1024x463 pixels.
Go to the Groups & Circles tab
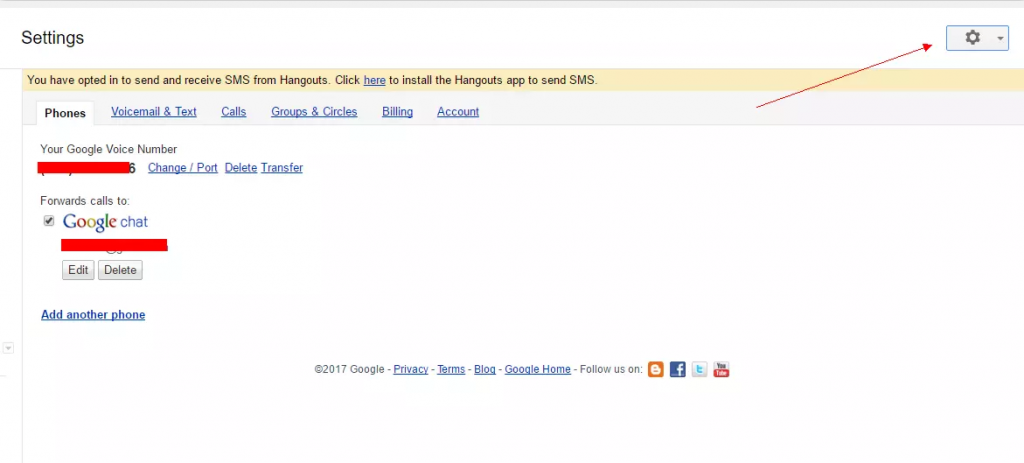pos(314,112)
